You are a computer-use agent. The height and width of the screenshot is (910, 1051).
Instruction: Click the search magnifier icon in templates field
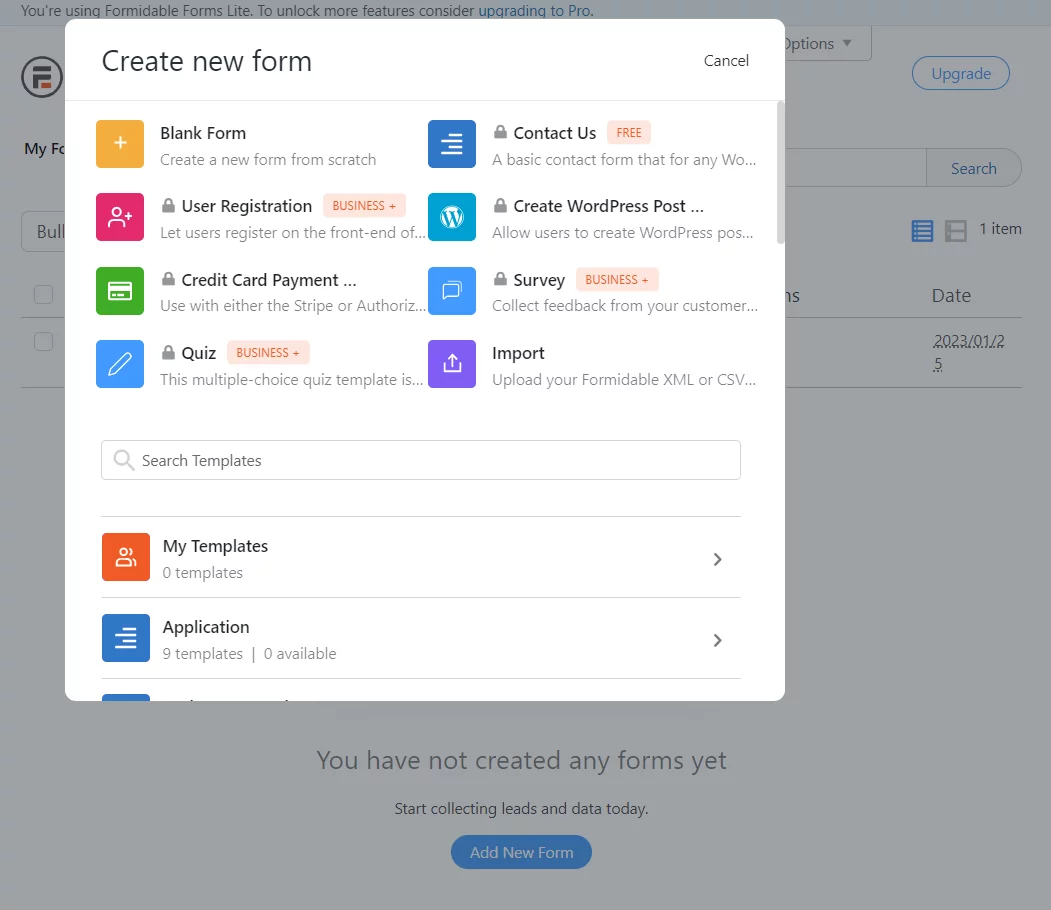[123, 460]
